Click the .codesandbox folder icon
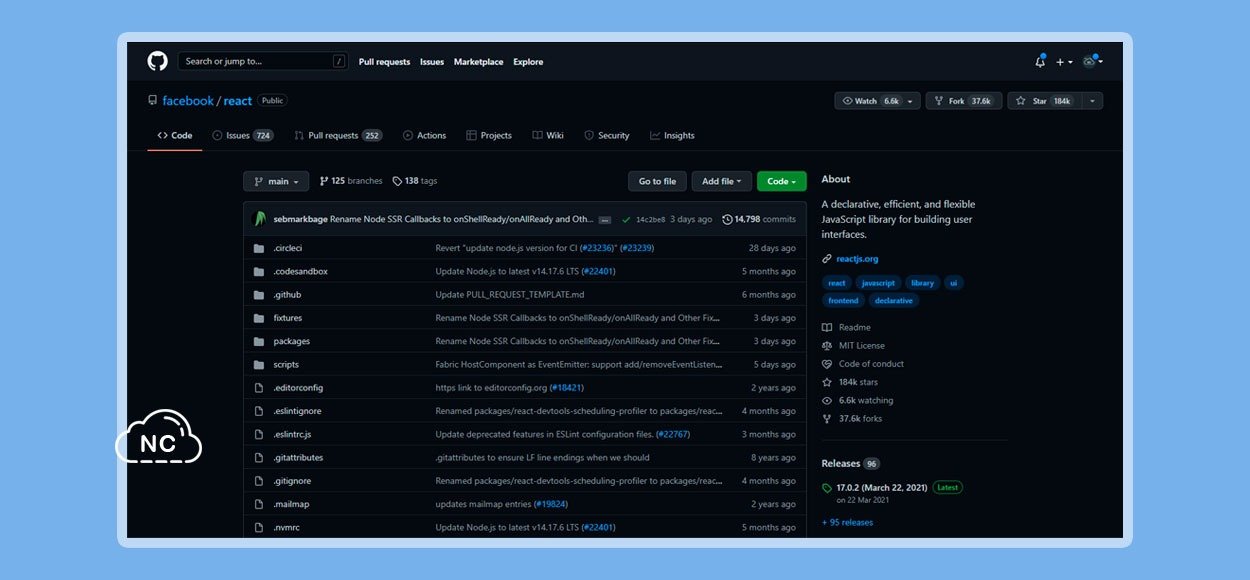 tap(259, 272)
